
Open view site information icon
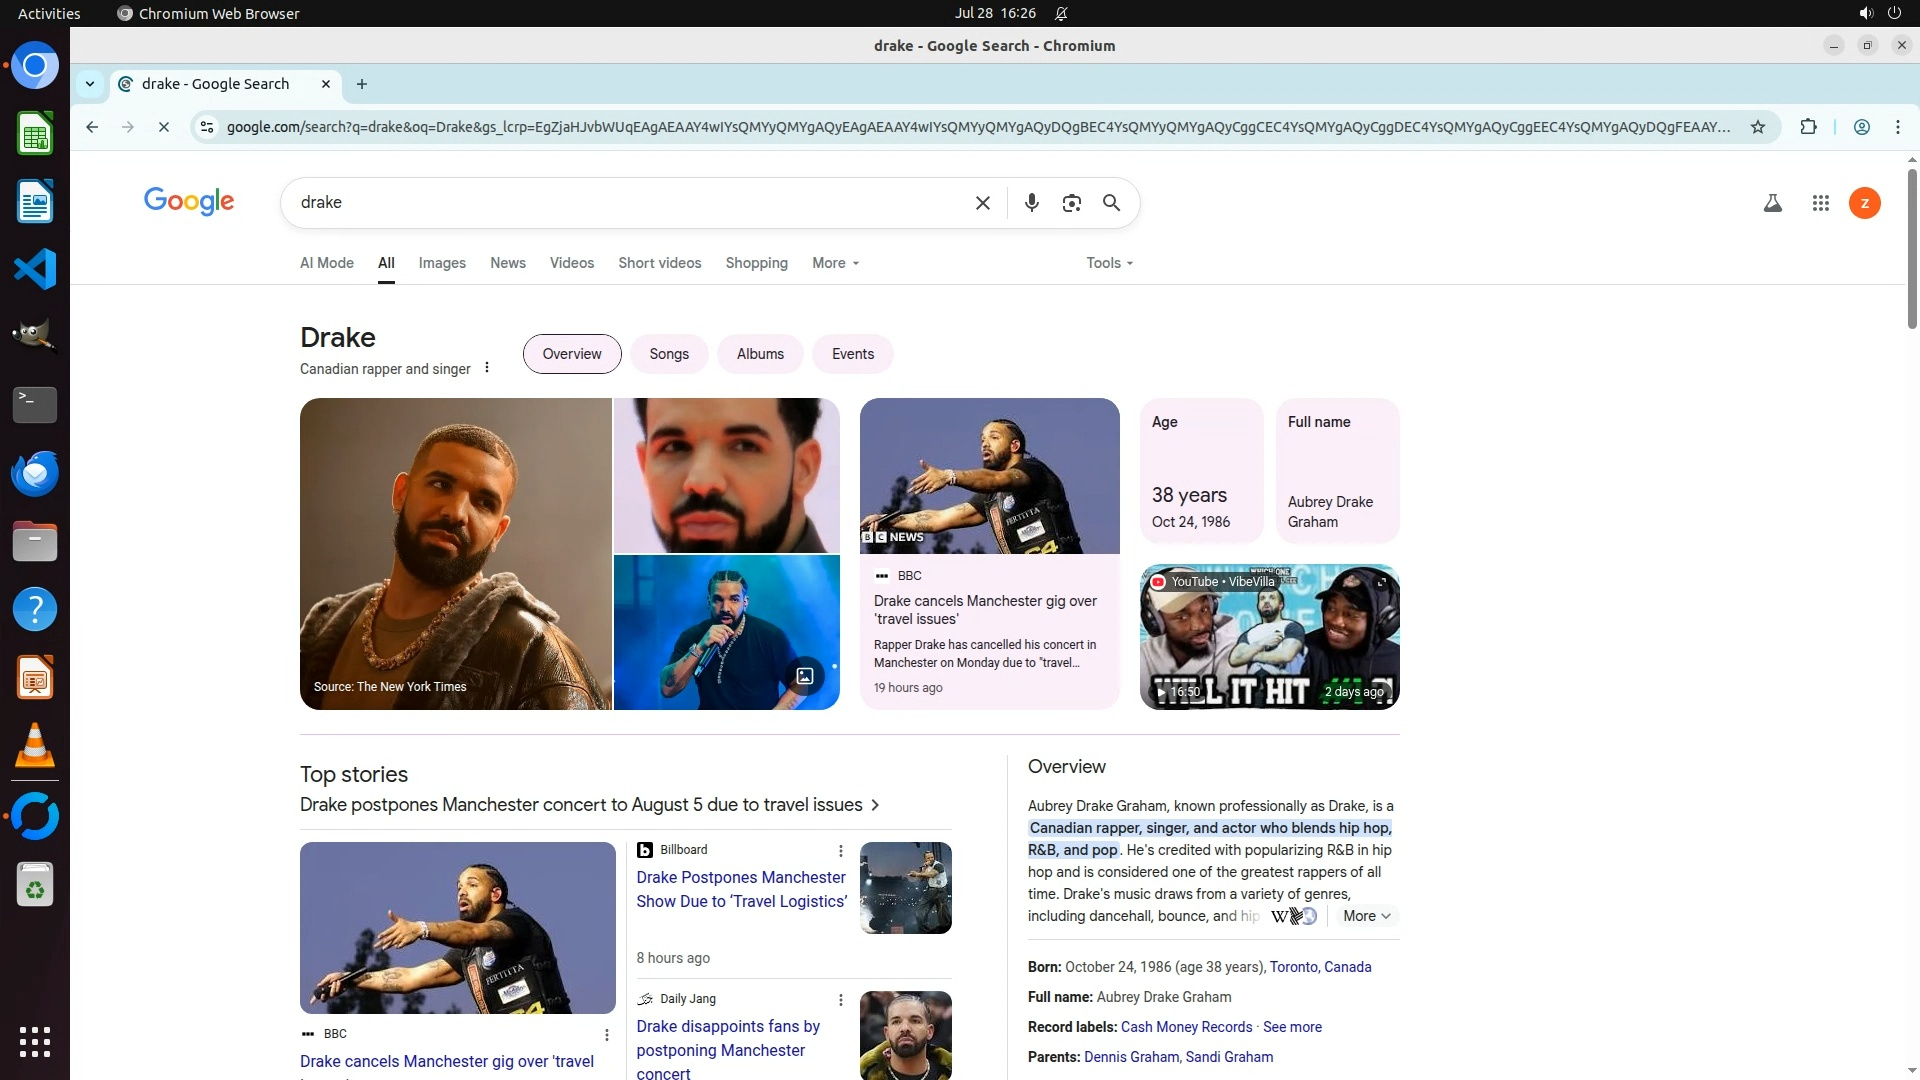(x=207, y=127)
